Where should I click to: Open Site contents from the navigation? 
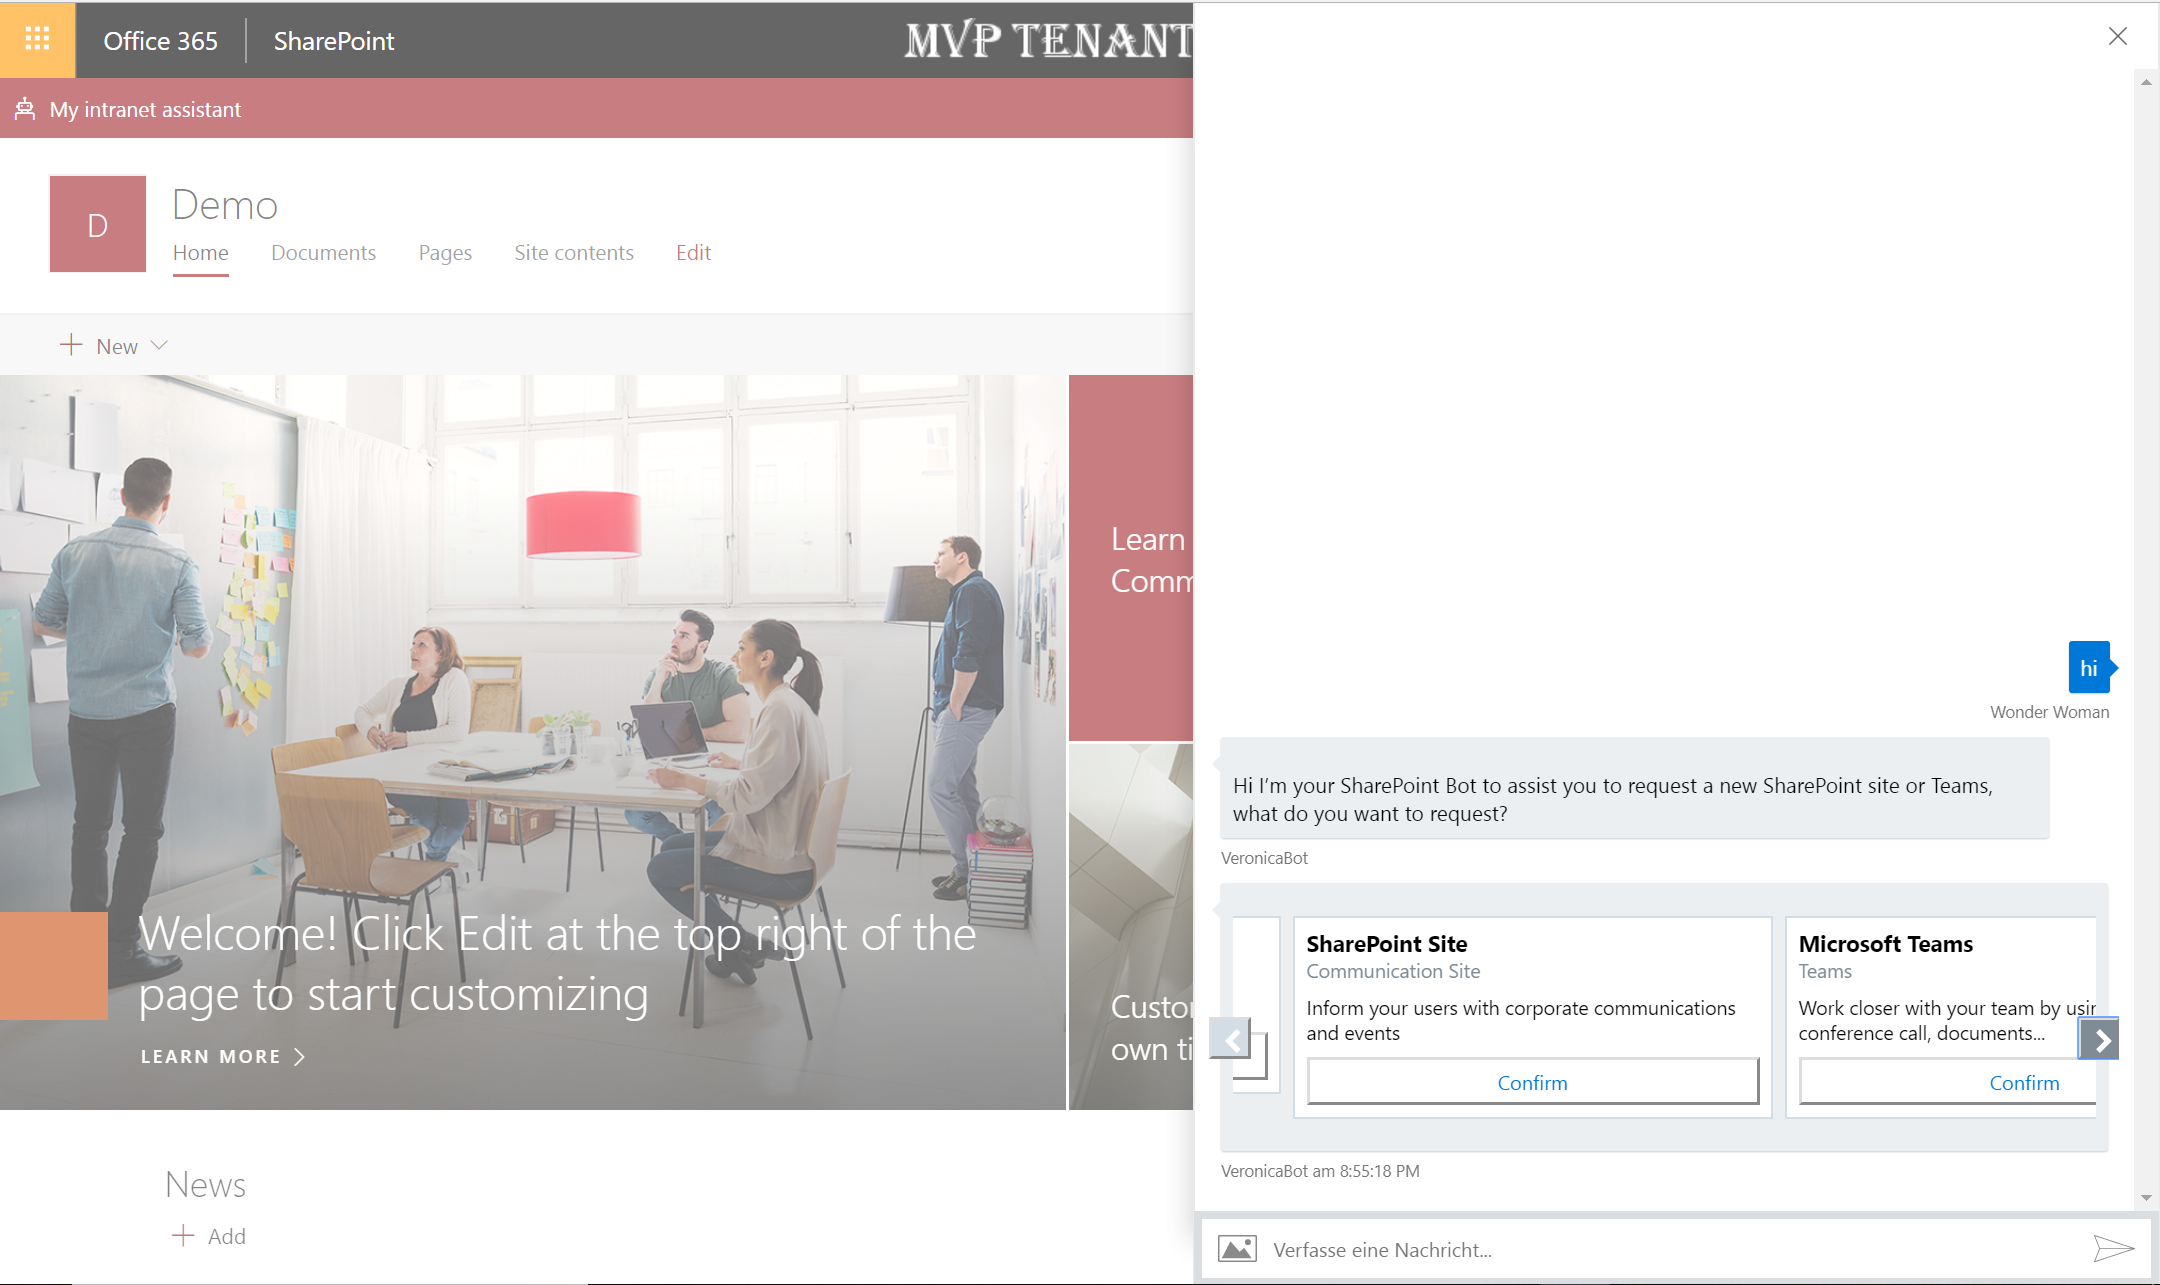574,253
